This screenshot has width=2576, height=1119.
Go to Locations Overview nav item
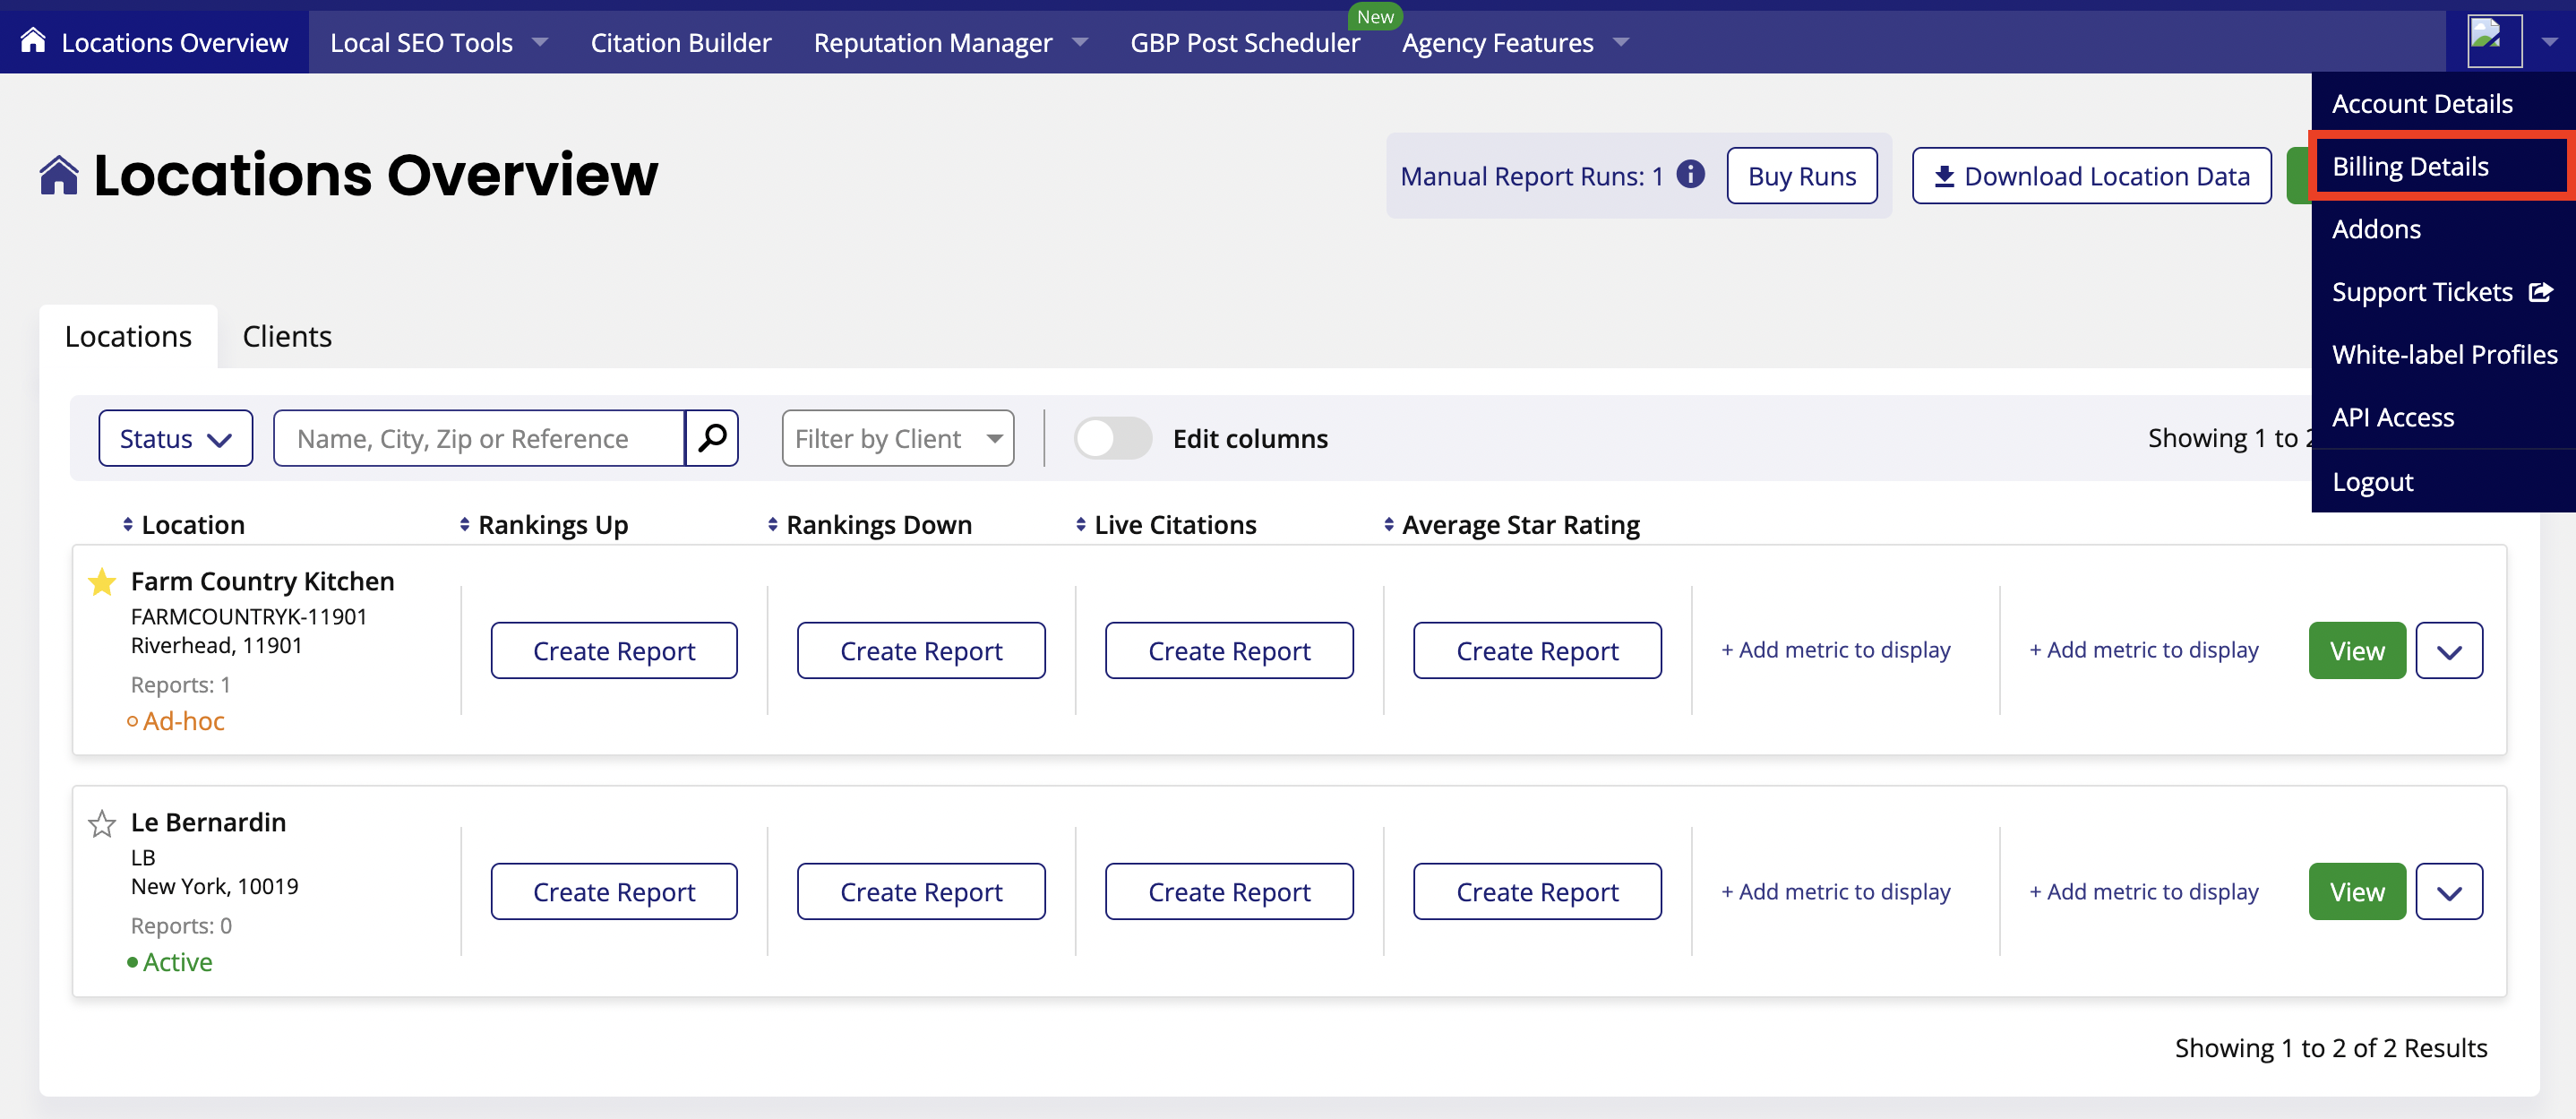point(154,42)
